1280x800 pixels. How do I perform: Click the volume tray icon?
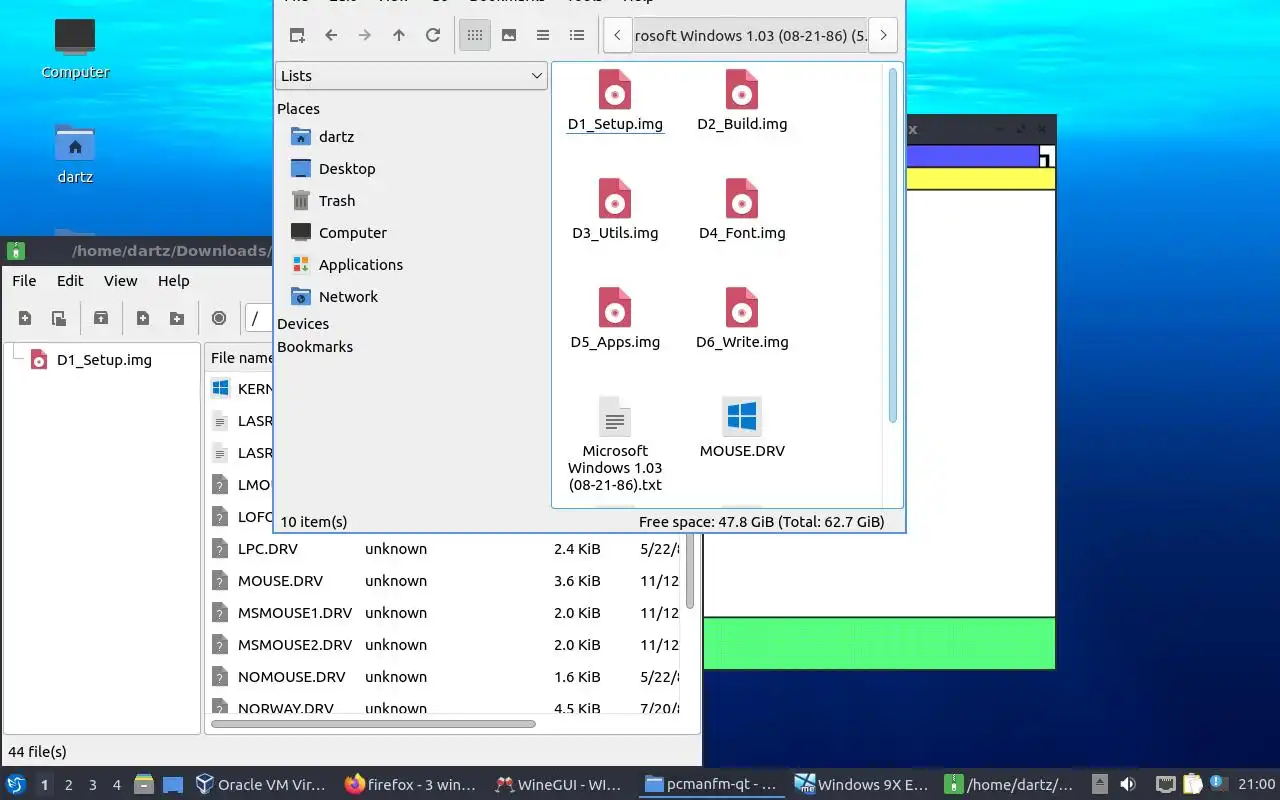(x=1127, y=784)
